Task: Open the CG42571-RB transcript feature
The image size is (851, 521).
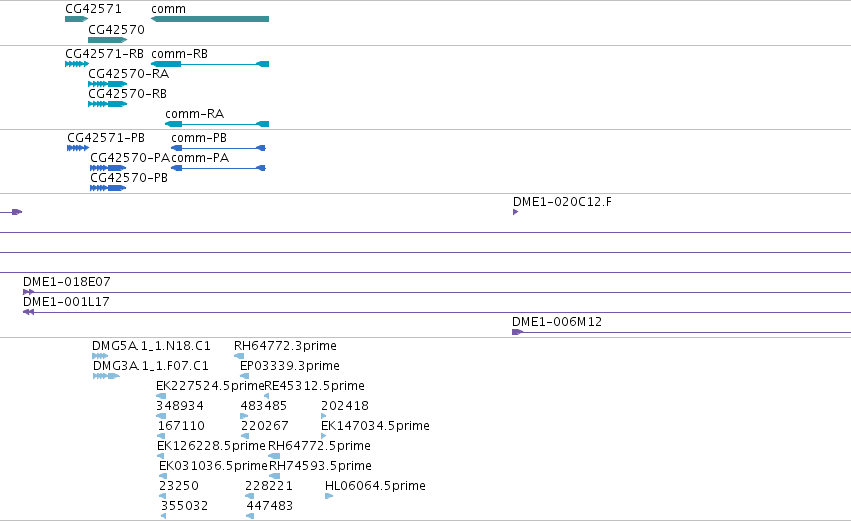Action: tap(77, 64)
